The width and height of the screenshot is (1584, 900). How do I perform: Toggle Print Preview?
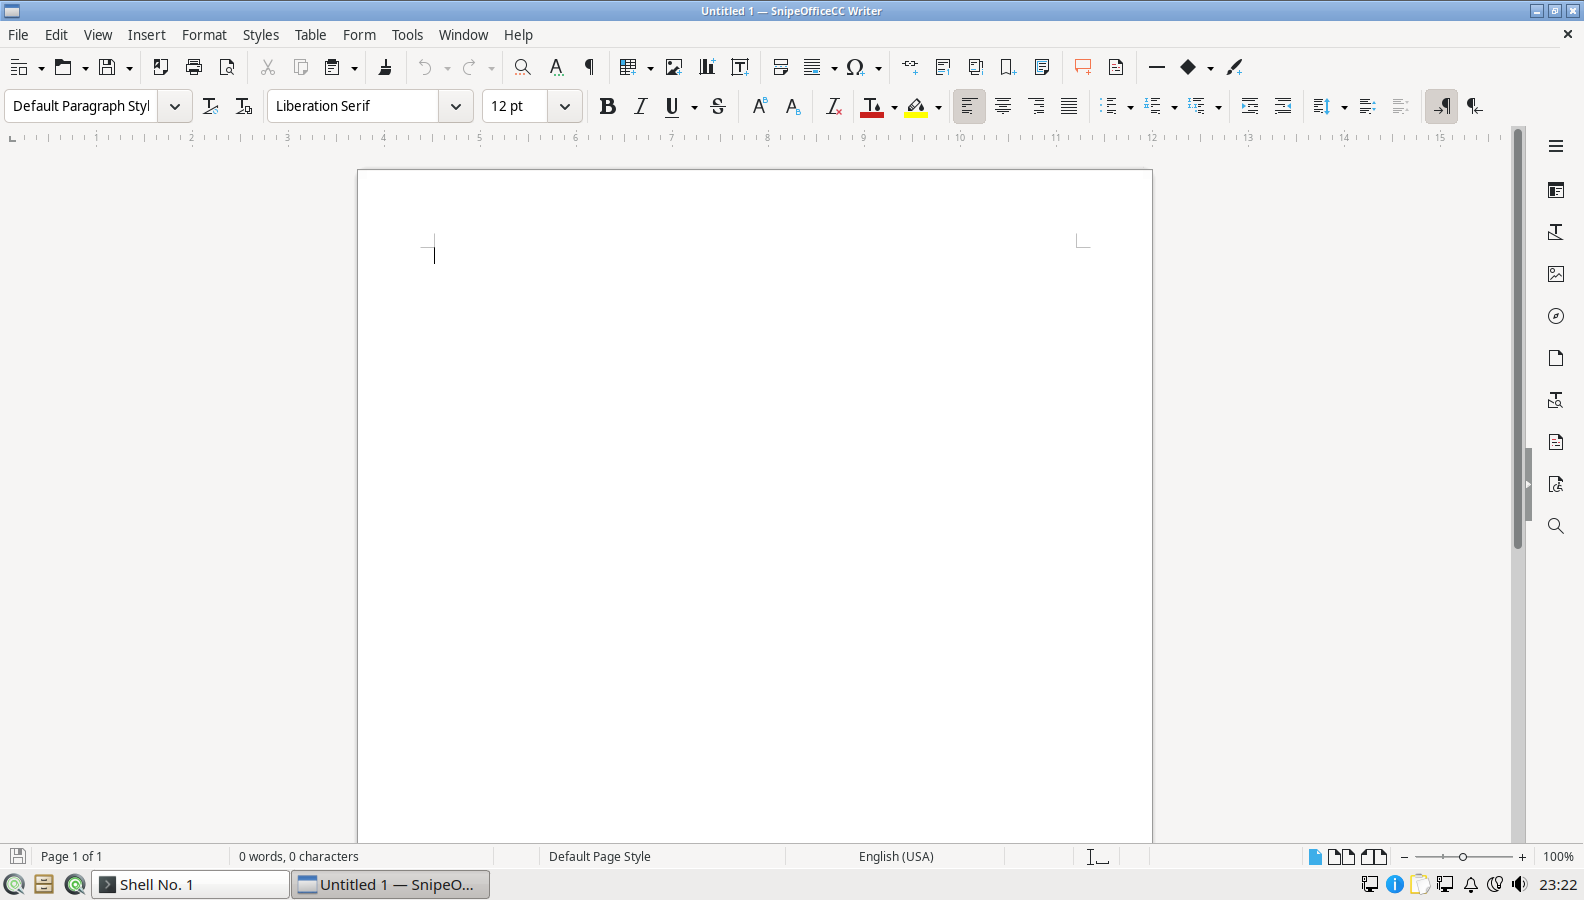pyautogui.click(x=227, y=67)
